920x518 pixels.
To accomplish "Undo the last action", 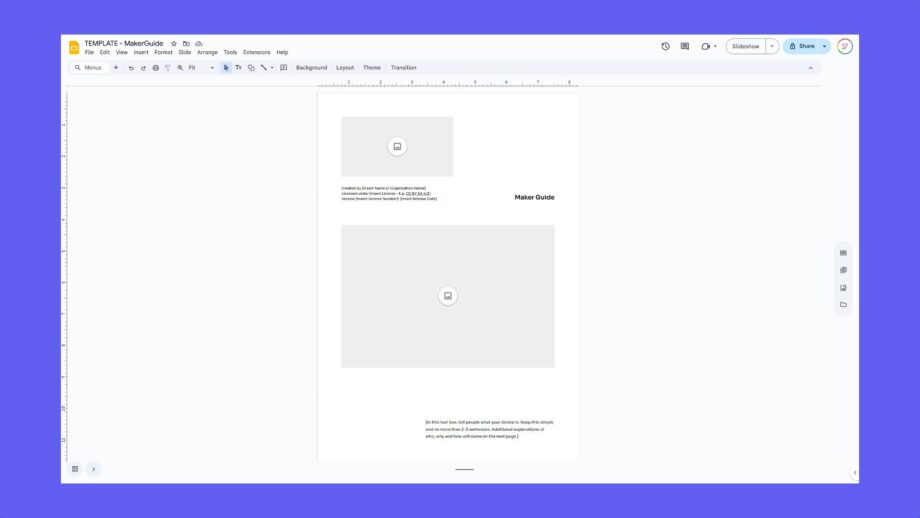I will point(131,68).
